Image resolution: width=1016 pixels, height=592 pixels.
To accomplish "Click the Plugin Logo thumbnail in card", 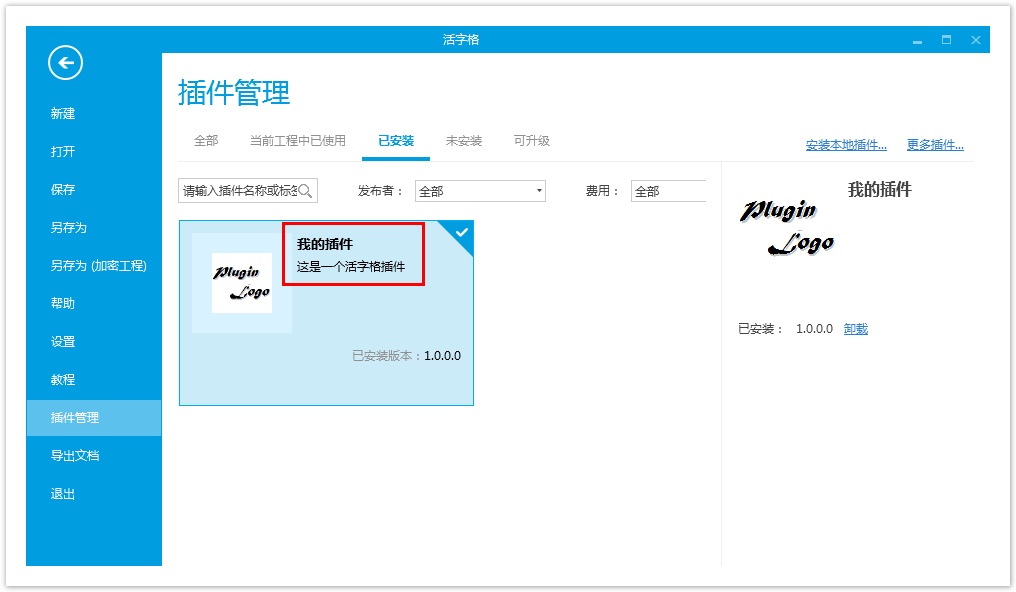I will click(242, 282).
